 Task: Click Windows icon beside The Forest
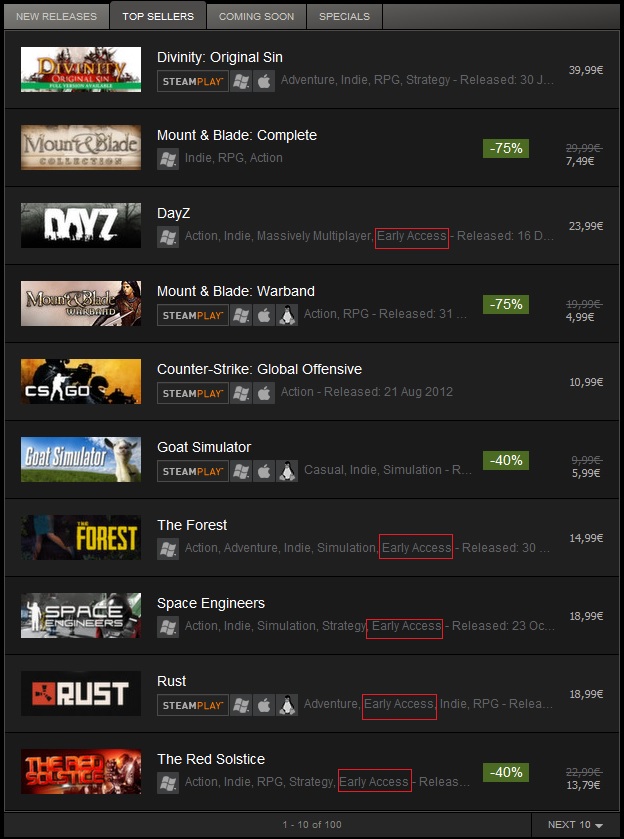168,549
